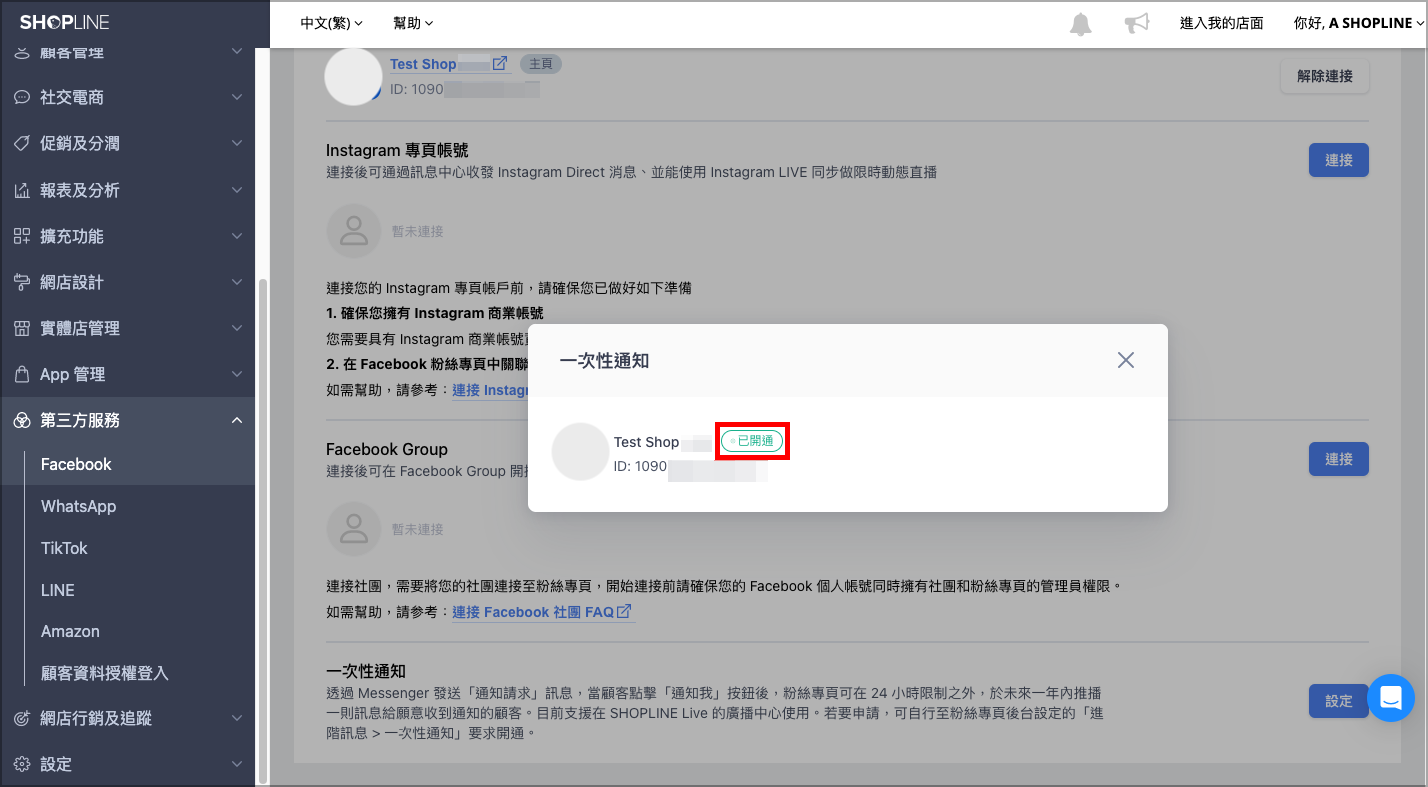This screenshot has height=787, width=1428.
Task: Click Test Shop avatar in the dialog
Action: tap(581, 451)
